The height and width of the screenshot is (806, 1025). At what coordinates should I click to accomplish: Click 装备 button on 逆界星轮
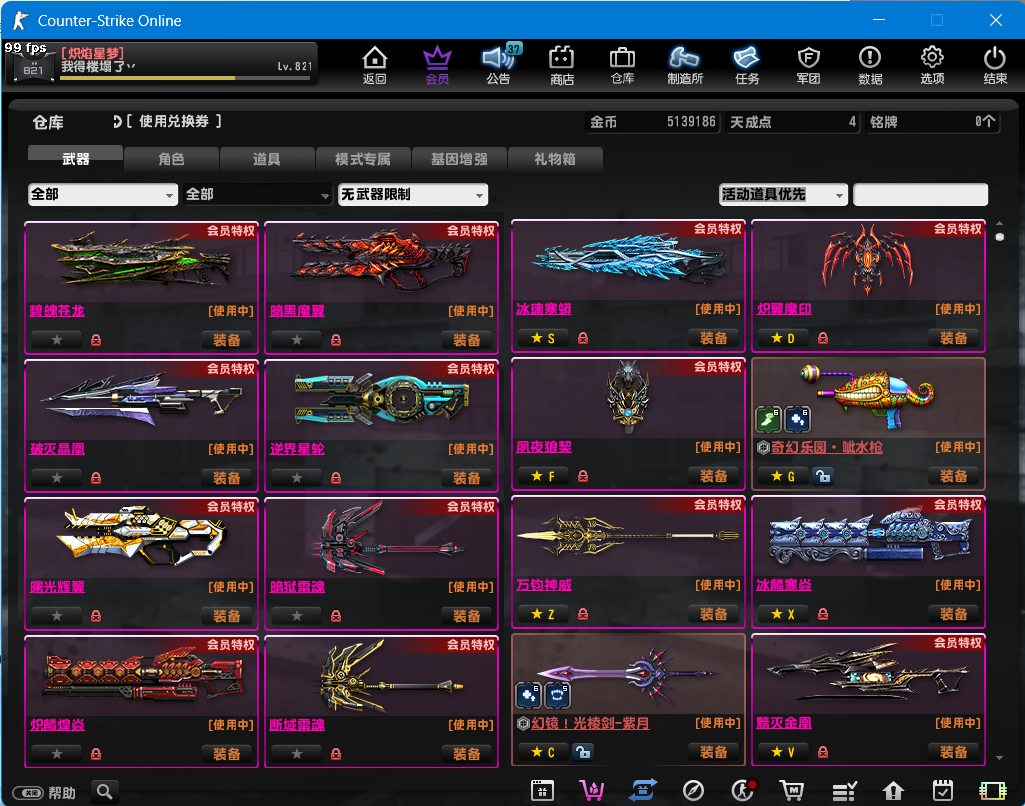coord(466,478)
